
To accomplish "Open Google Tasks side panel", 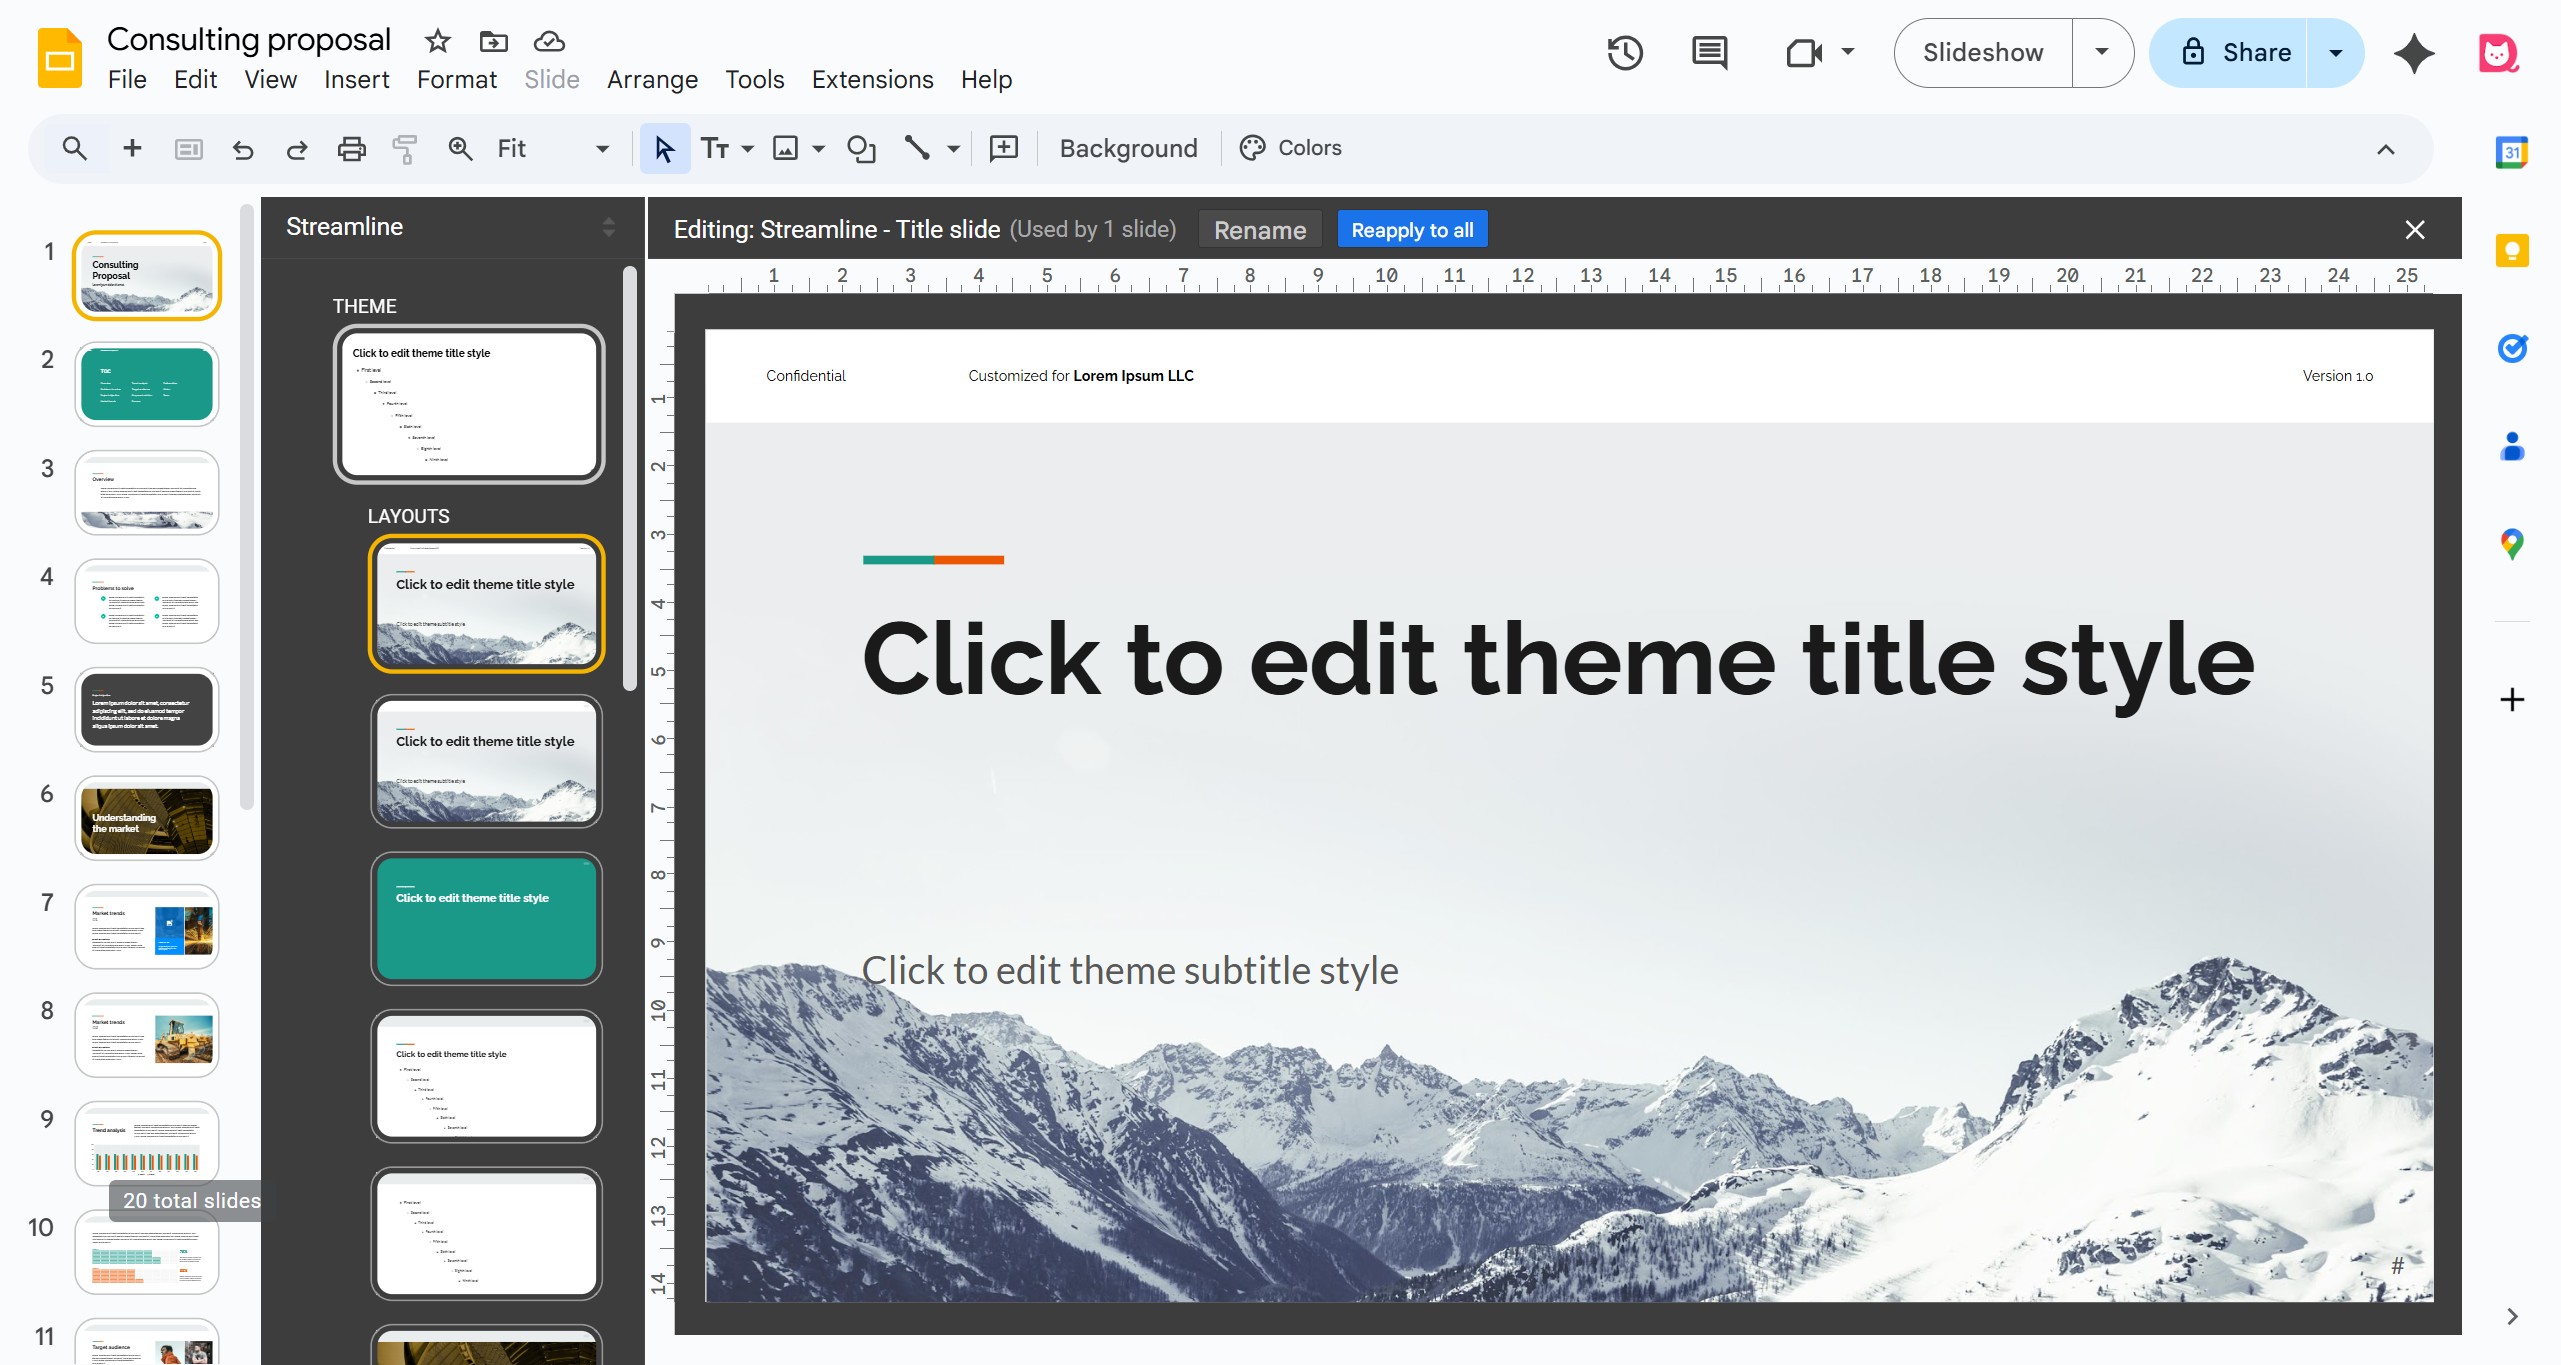I will pos(2511,348).
